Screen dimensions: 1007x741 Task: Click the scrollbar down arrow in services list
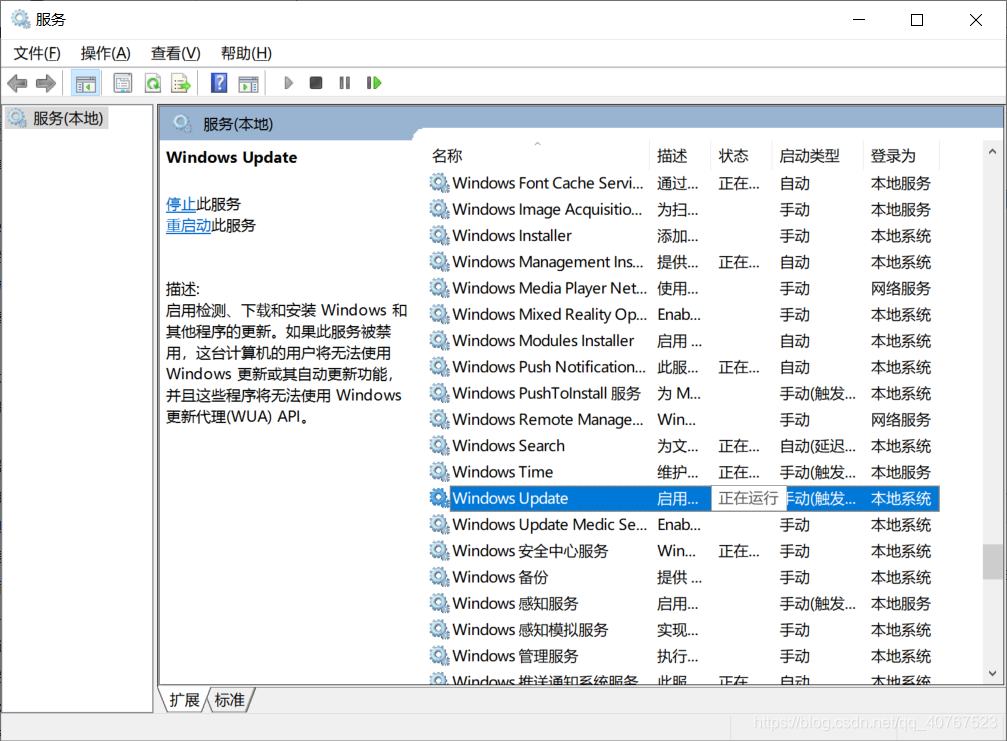pyautogui.click(x=993, y=674)
